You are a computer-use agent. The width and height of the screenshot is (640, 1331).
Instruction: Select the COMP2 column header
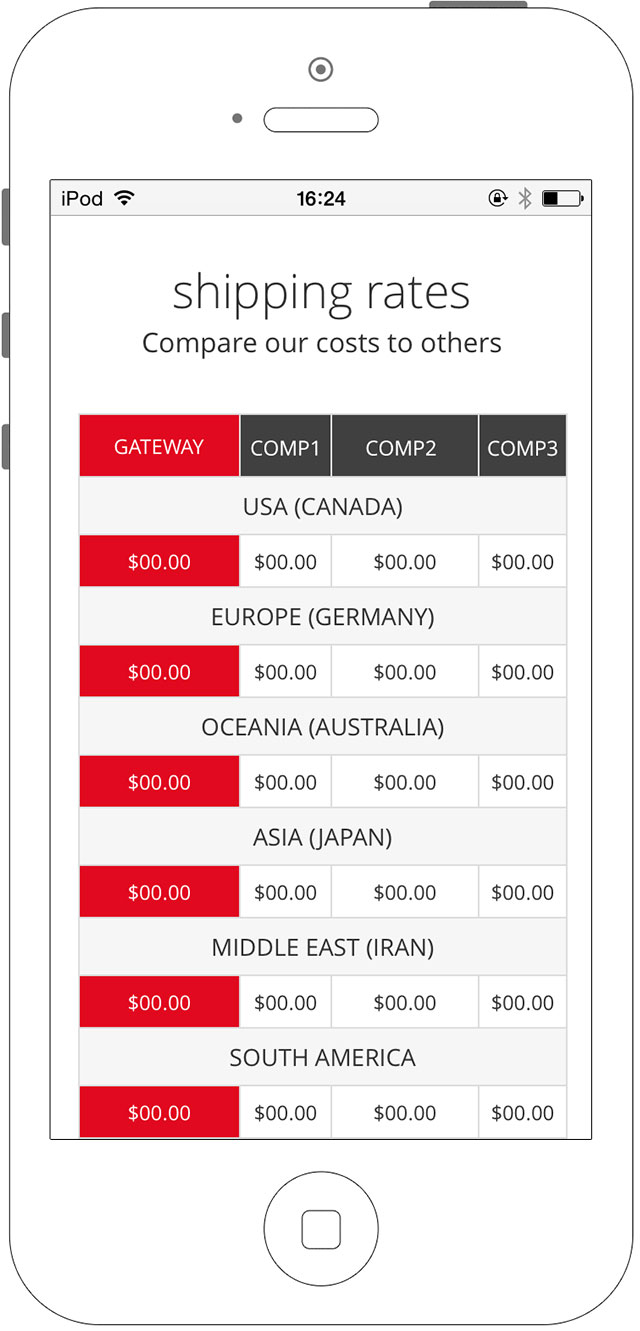404,446
